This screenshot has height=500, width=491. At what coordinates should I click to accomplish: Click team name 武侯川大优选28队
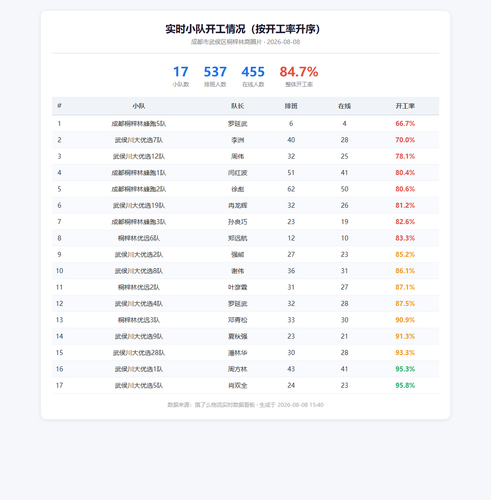139,352
